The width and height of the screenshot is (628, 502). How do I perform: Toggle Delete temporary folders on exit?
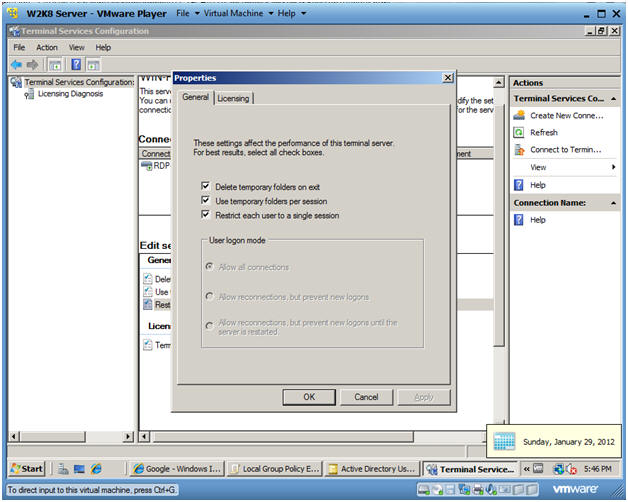pyautogui.click(x=205, y=186)
